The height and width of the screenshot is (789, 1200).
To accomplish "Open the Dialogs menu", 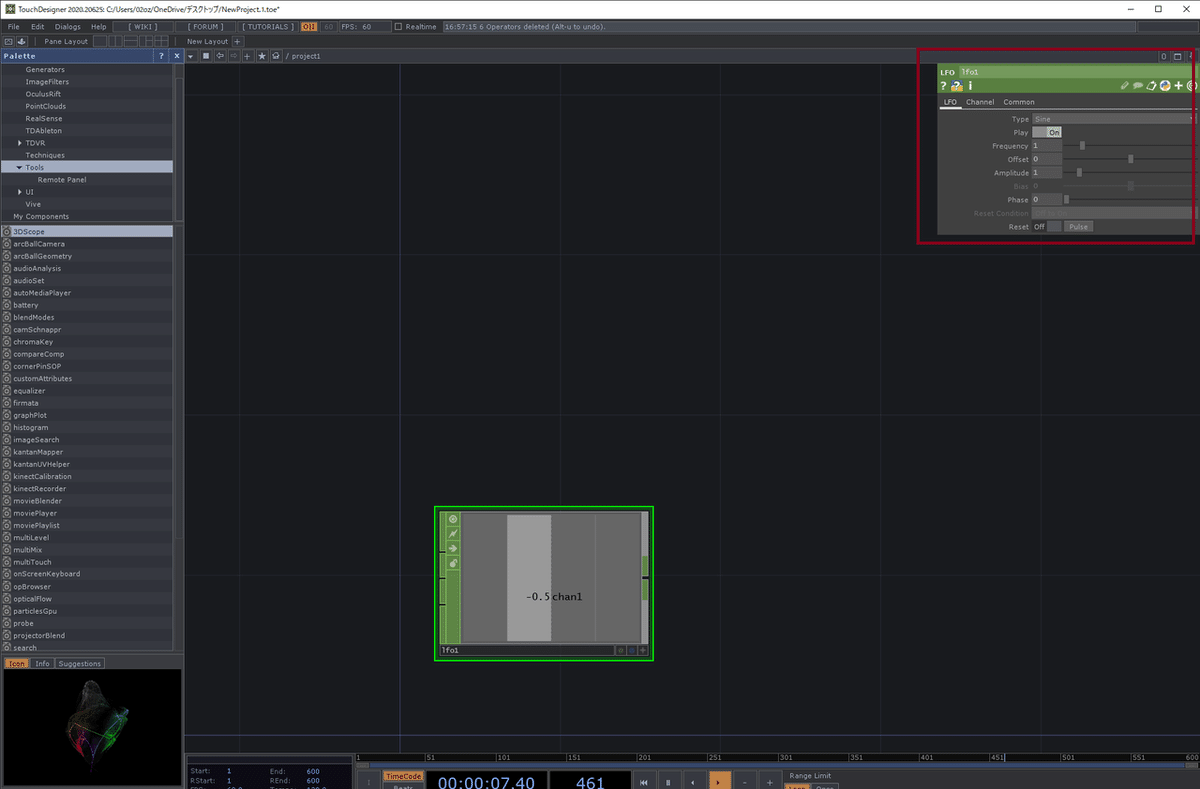I will click(67, 27).
